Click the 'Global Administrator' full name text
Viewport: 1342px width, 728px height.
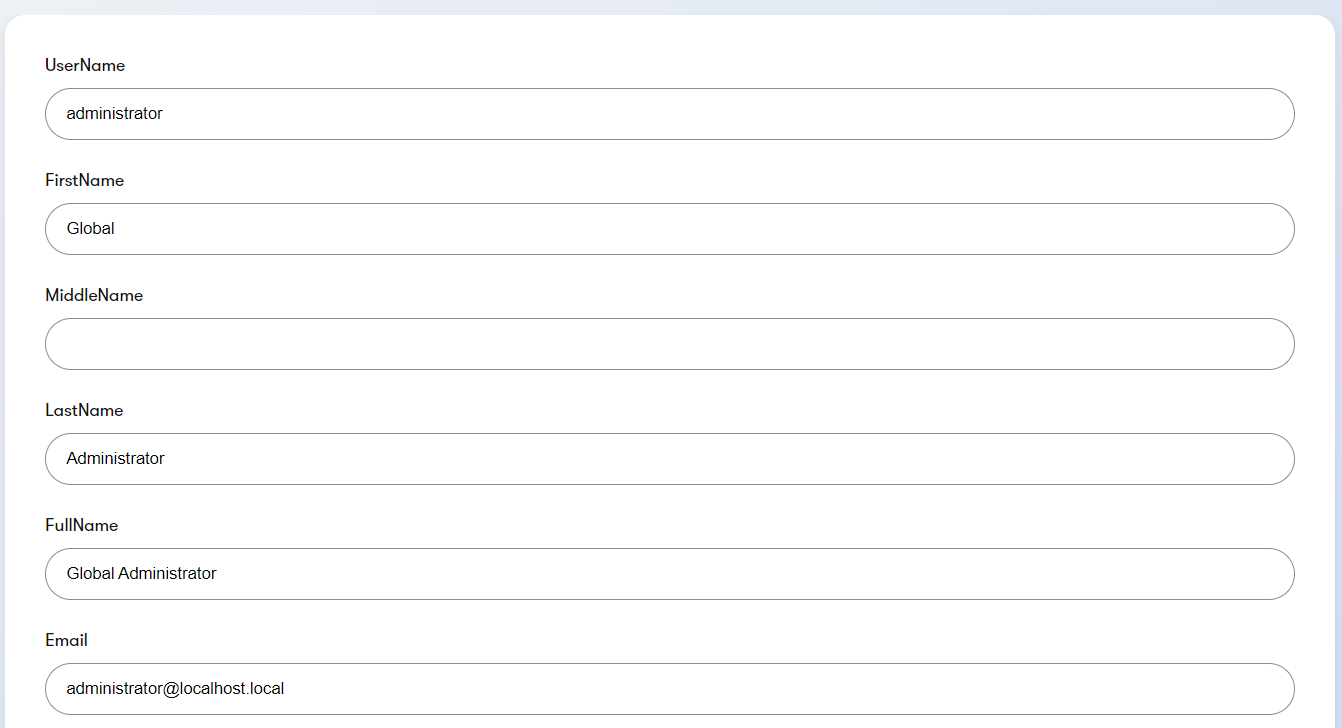click(x=141, y=574)
